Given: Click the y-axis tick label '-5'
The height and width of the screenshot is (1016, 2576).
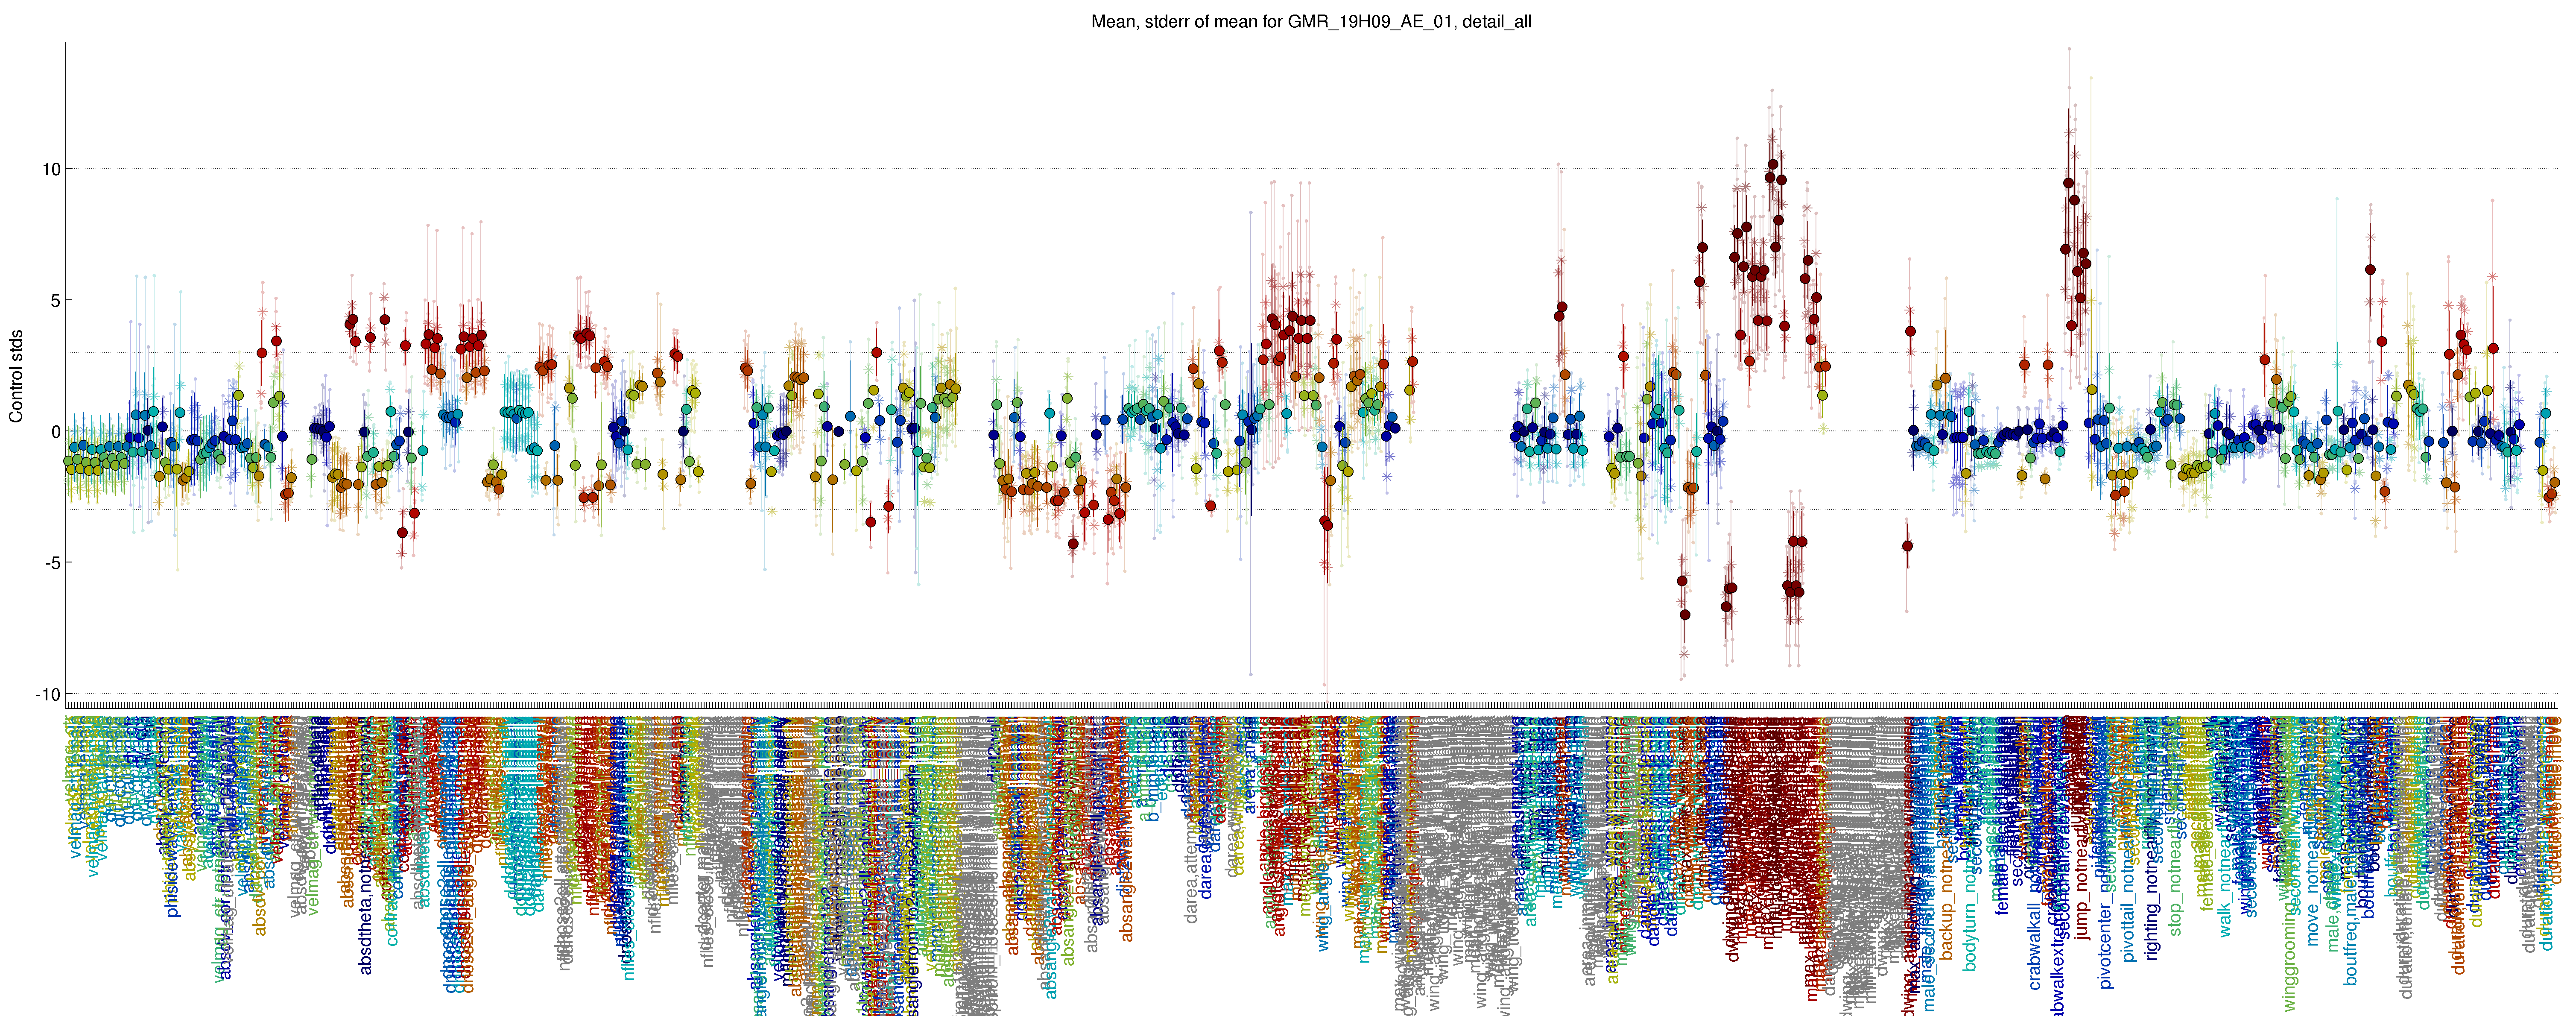Looking at the screenshot, I should pyautogui.click(x=52, y=563).
